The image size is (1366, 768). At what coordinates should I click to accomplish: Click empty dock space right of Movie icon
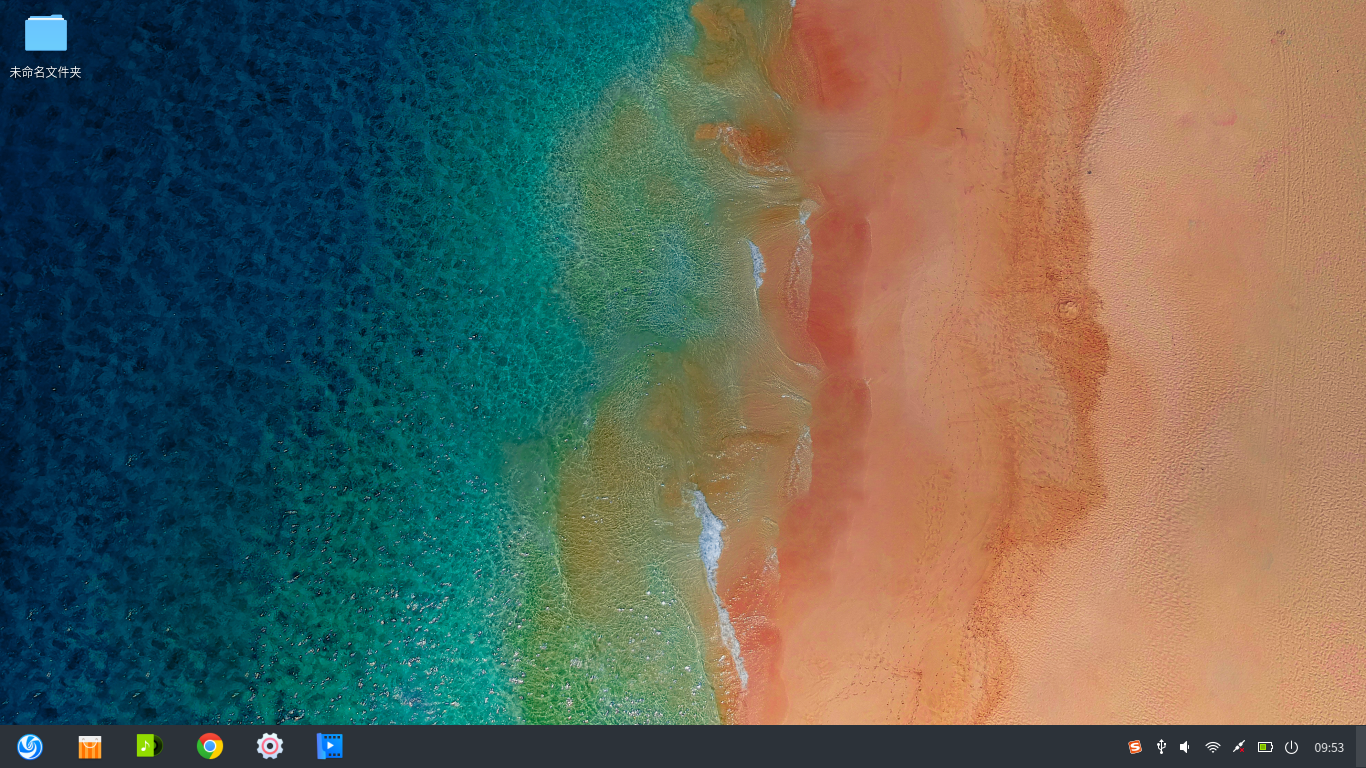point(700,747)
